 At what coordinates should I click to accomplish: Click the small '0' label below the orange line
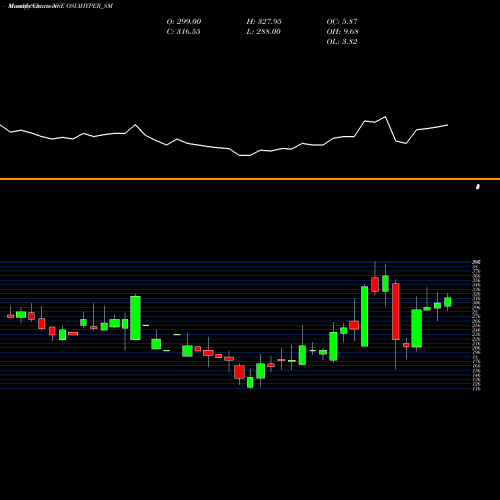[x=478, y=187]
